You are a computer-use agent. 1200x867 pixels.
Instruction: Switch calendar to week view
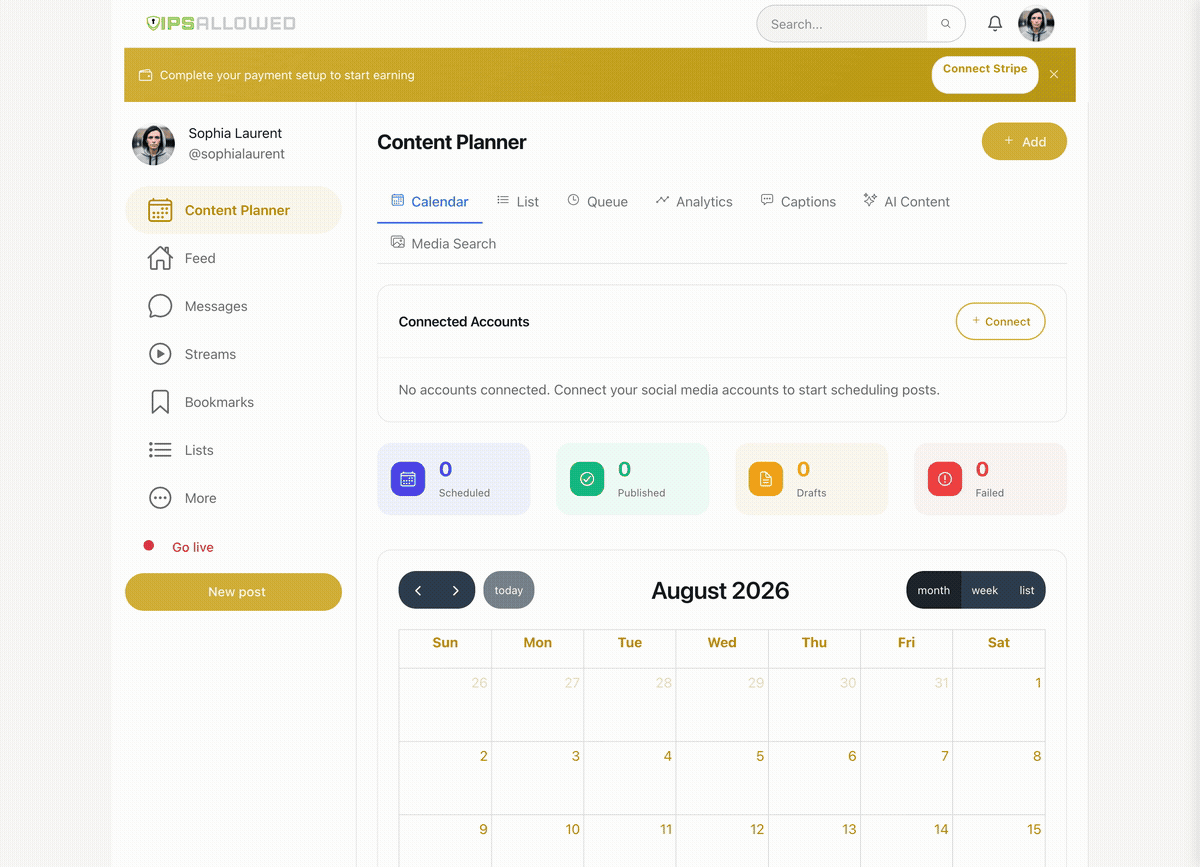click(985, 590)
